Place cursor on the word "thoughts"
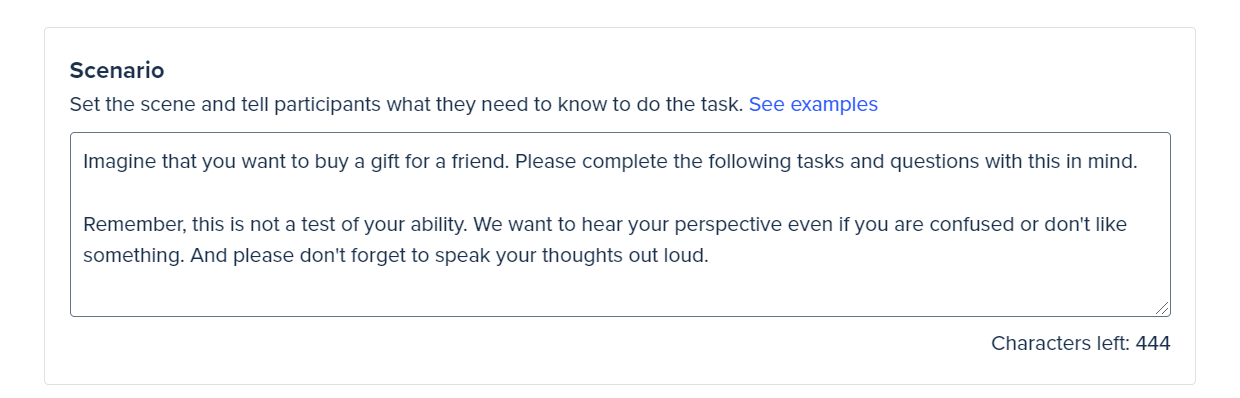1240x398 pixels. pyautogui.click(x=584, y=256)
